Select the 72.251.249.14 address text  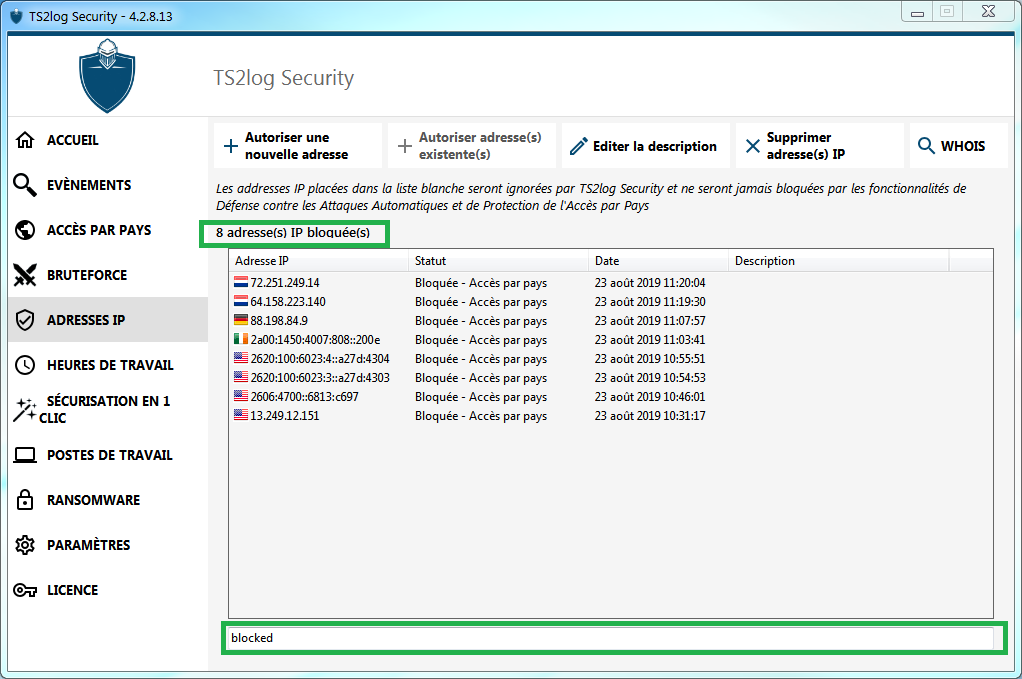point(285,283)
